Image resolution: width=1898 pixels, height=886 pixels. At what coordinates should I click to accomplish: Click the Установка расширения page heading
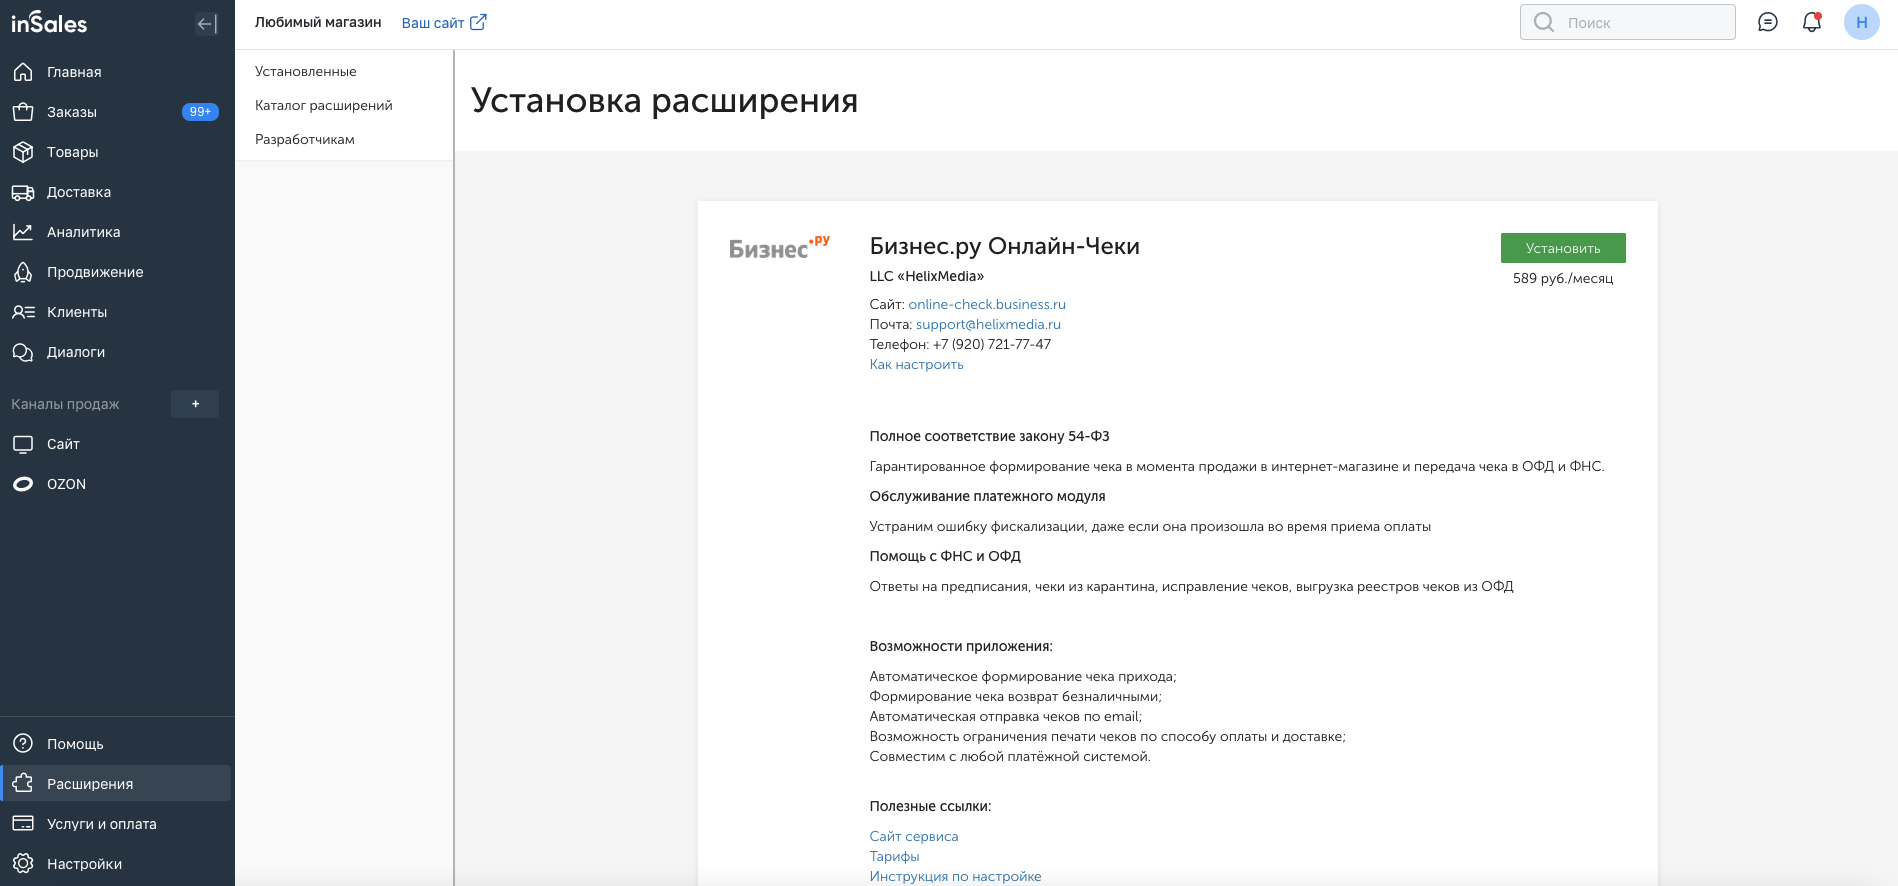(665, 100)
